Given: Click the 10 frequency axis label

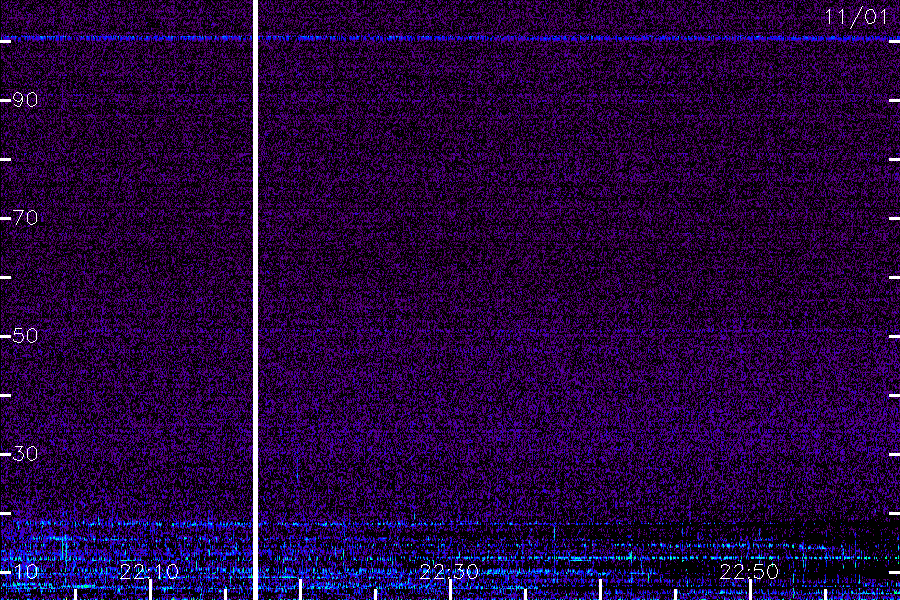Looking at the screenshot, I should (25, 571).
